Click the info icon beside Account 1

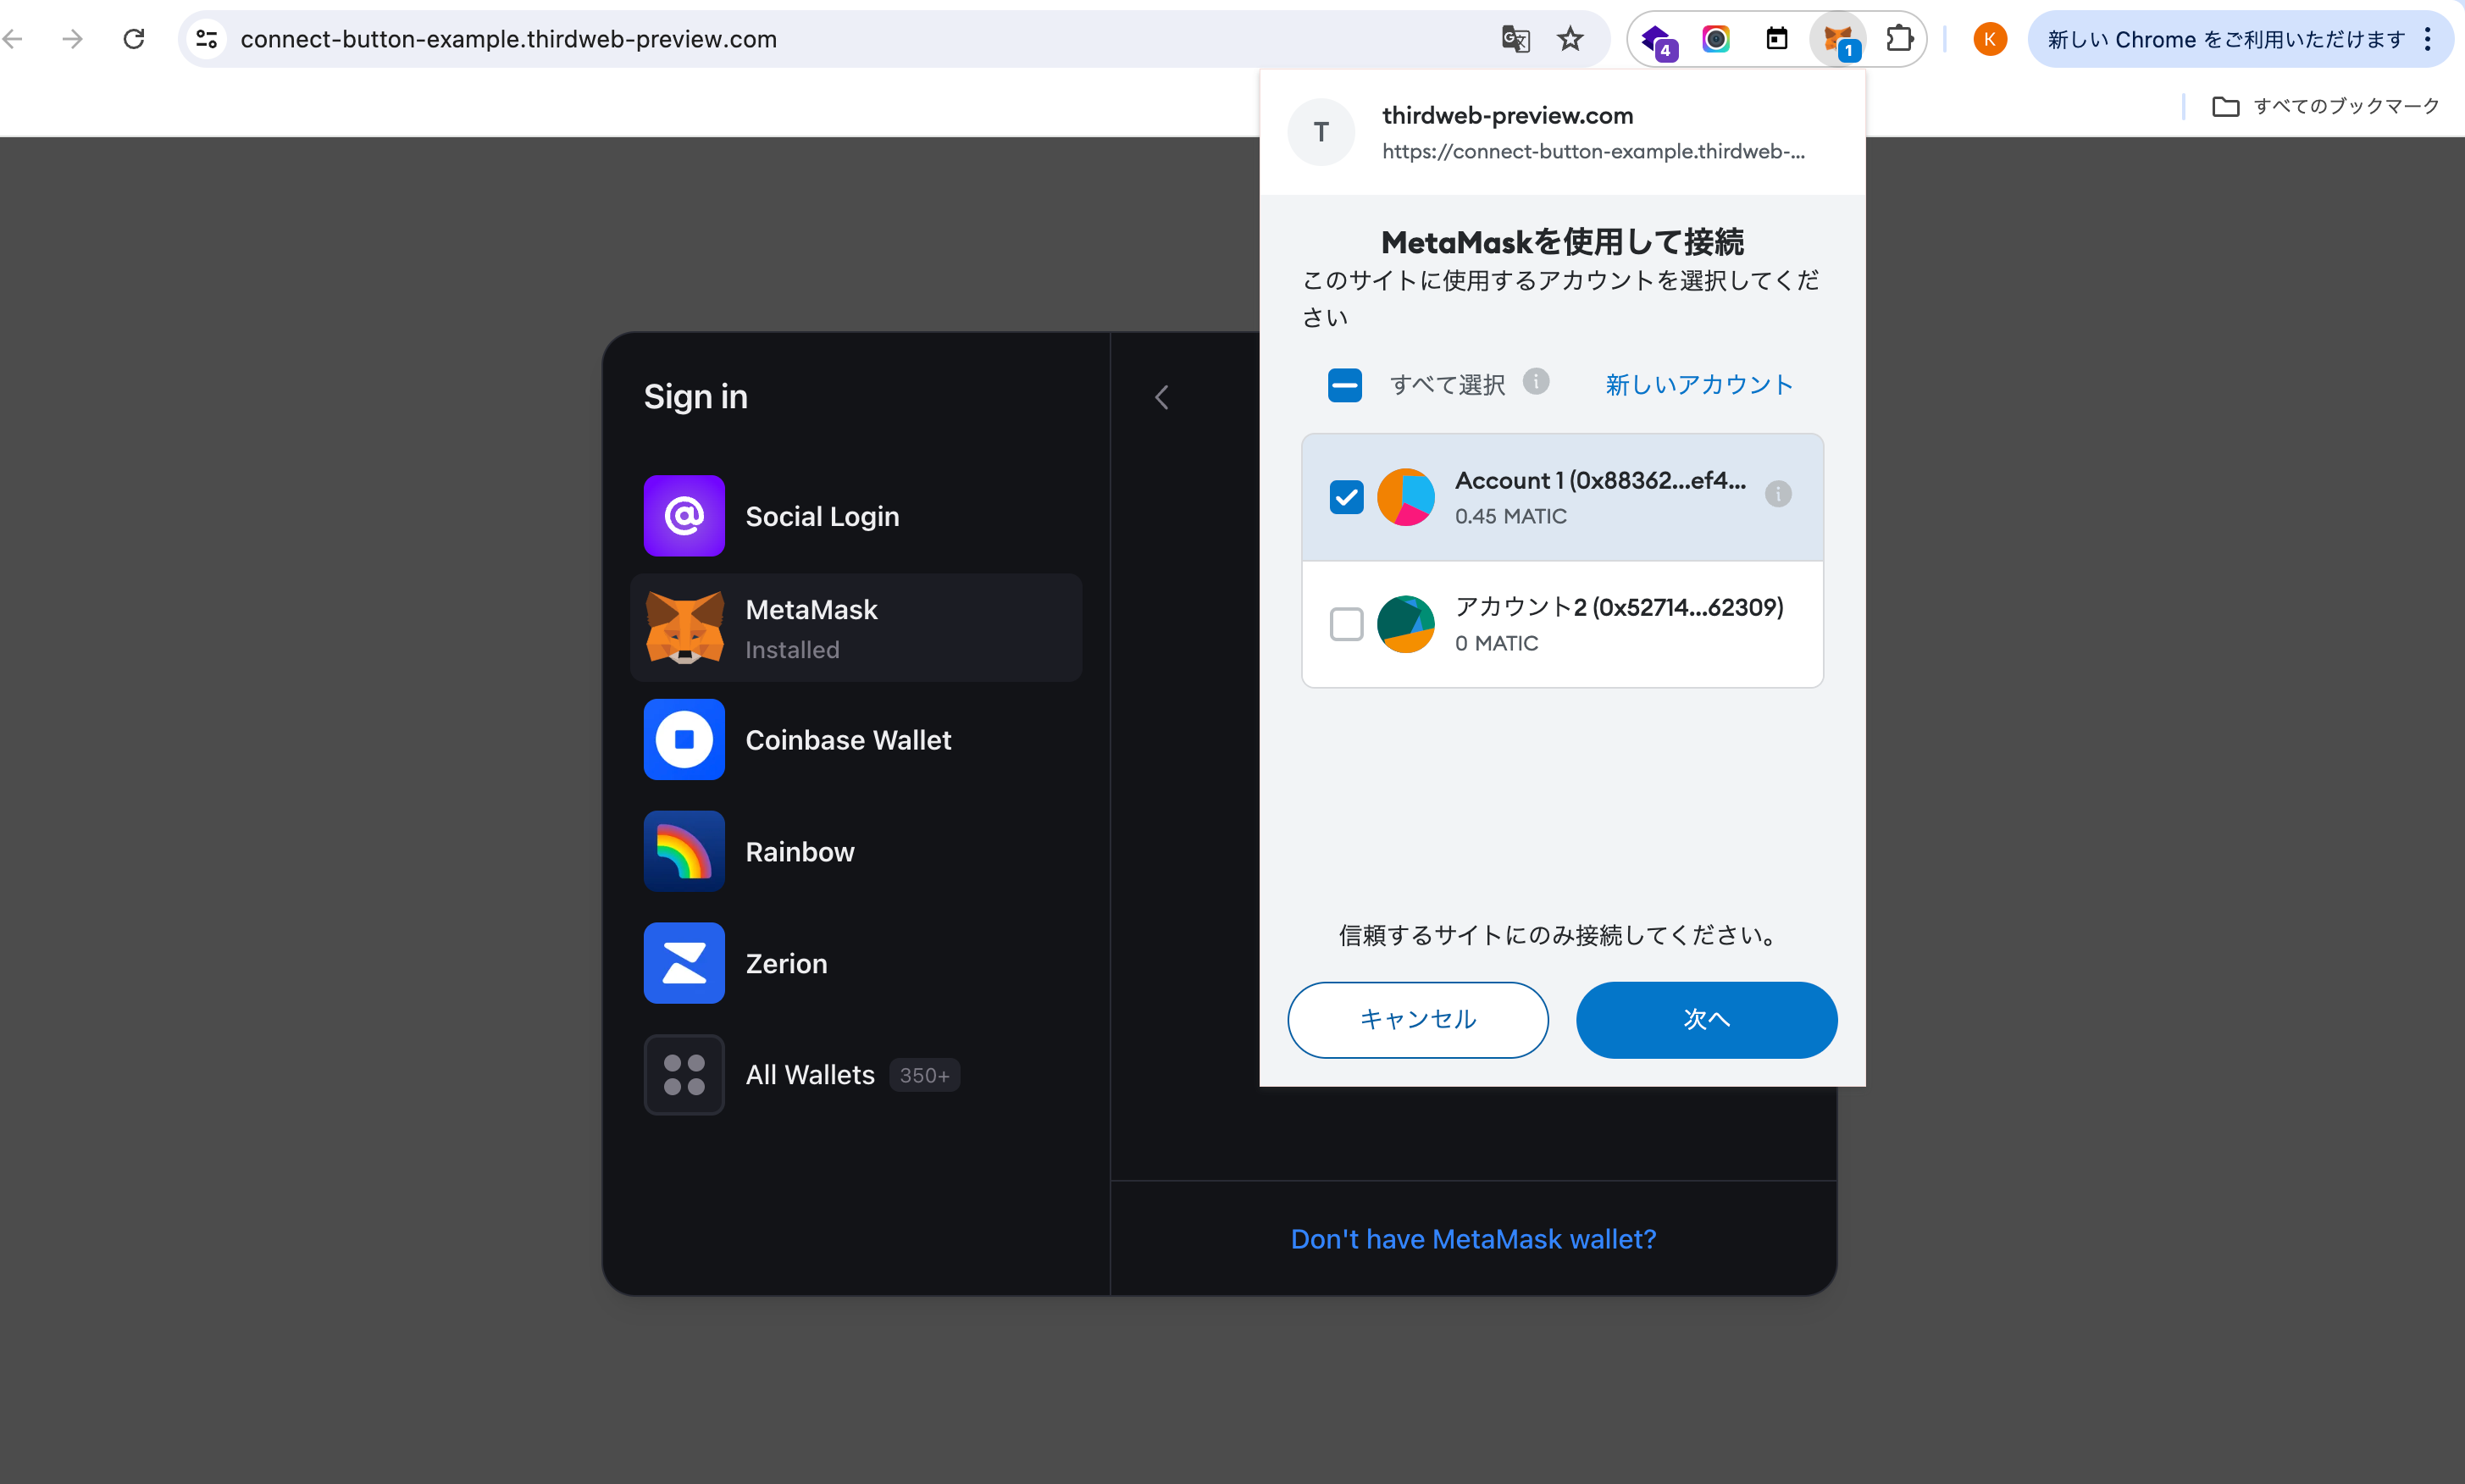click(1777, 494)
